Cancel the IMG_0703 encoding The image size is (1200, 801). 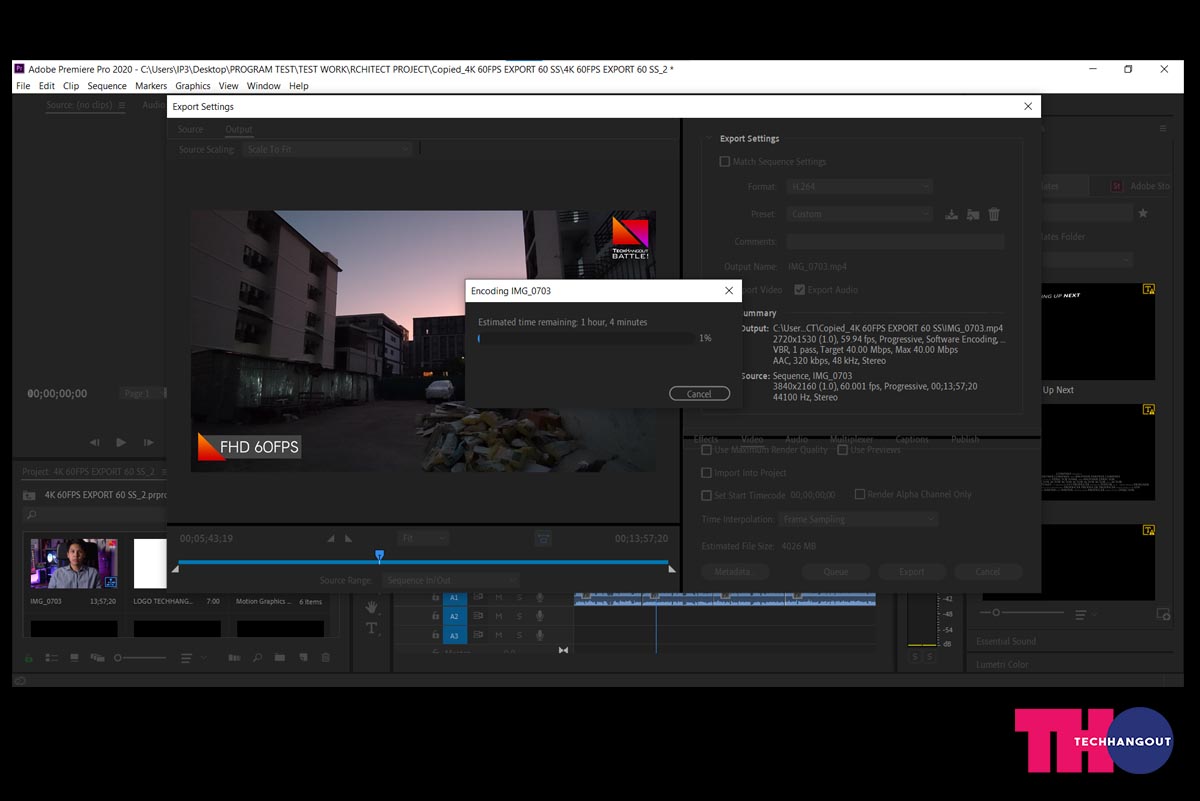coord(699,394)
